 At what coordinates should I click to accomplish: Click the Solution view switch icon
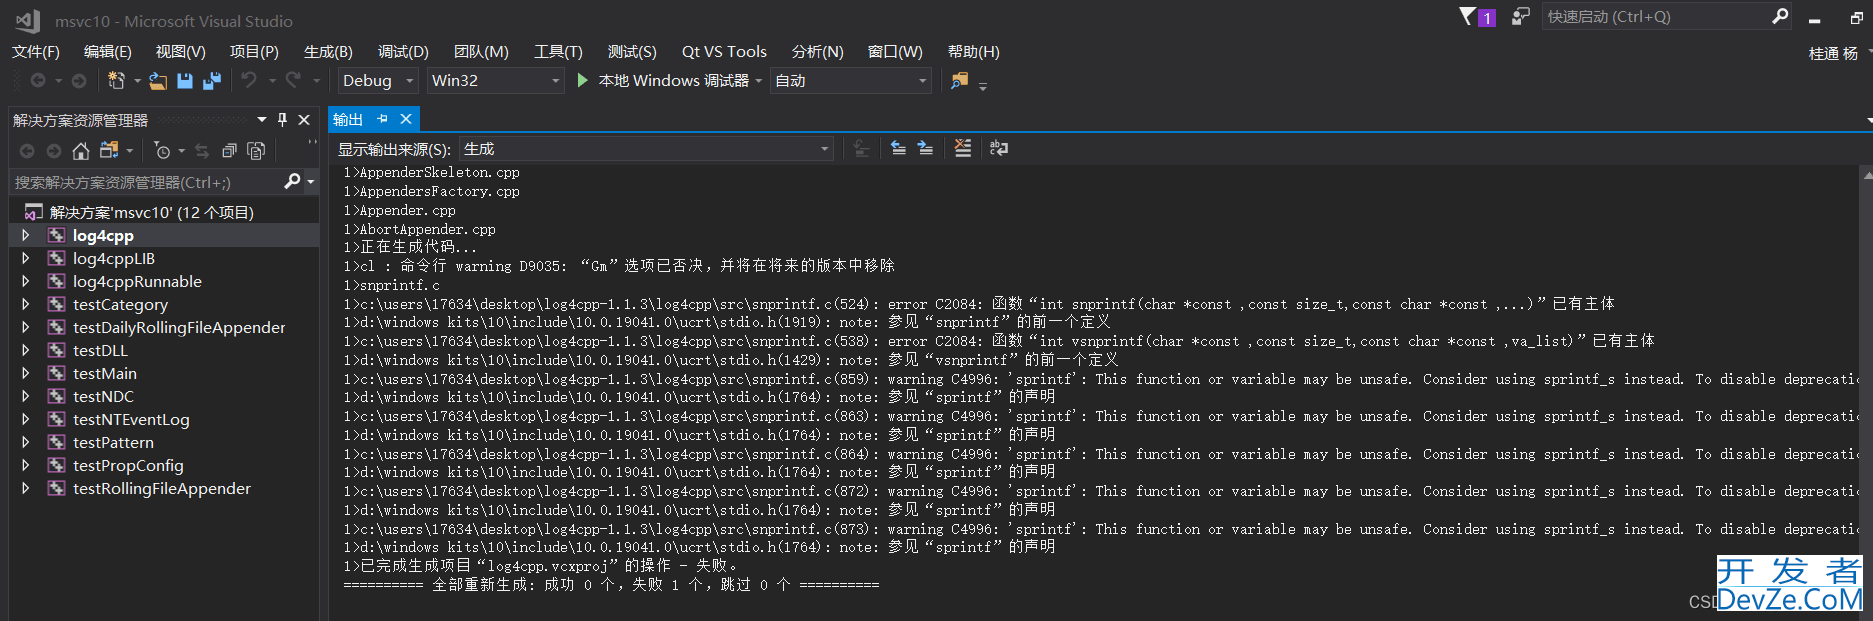[x=109, y=150]
